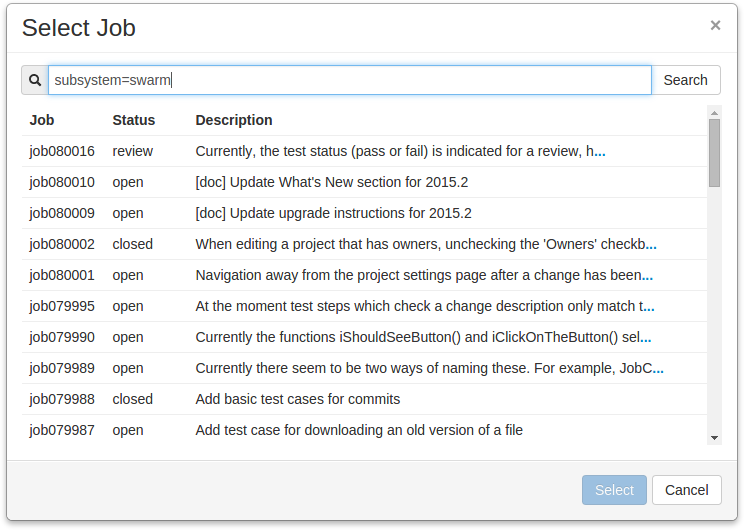Expand truncated description ellipsis for job080016
744x530 pixels.
pos(600,154)
